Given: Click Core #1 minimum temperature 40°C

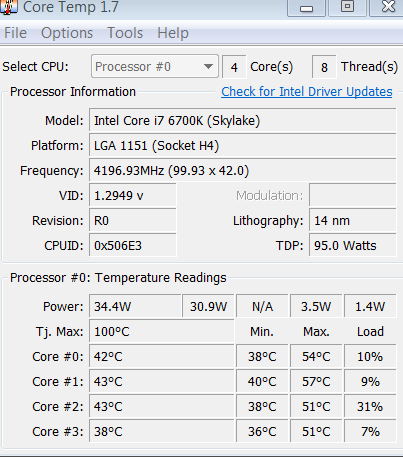Looking at the screenshot, I should point(262,381).
